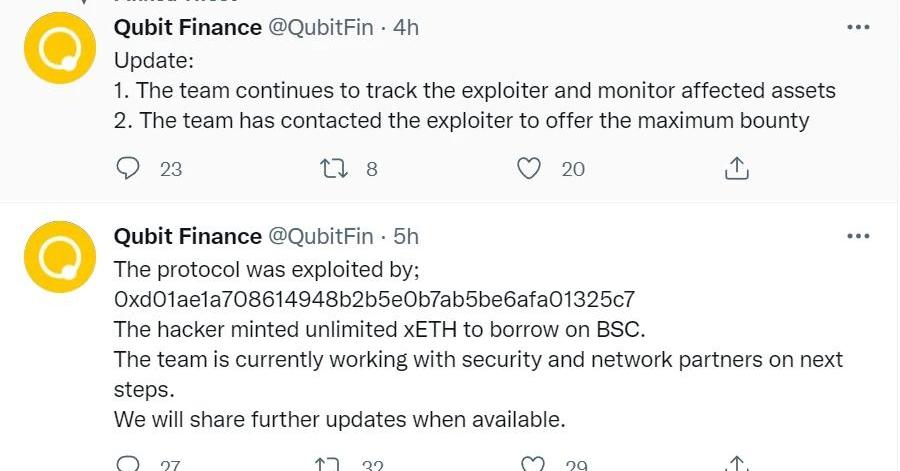Reply to the exploit tweet with 27 replies
Screen dimensions: 900x471
point(128,464)
